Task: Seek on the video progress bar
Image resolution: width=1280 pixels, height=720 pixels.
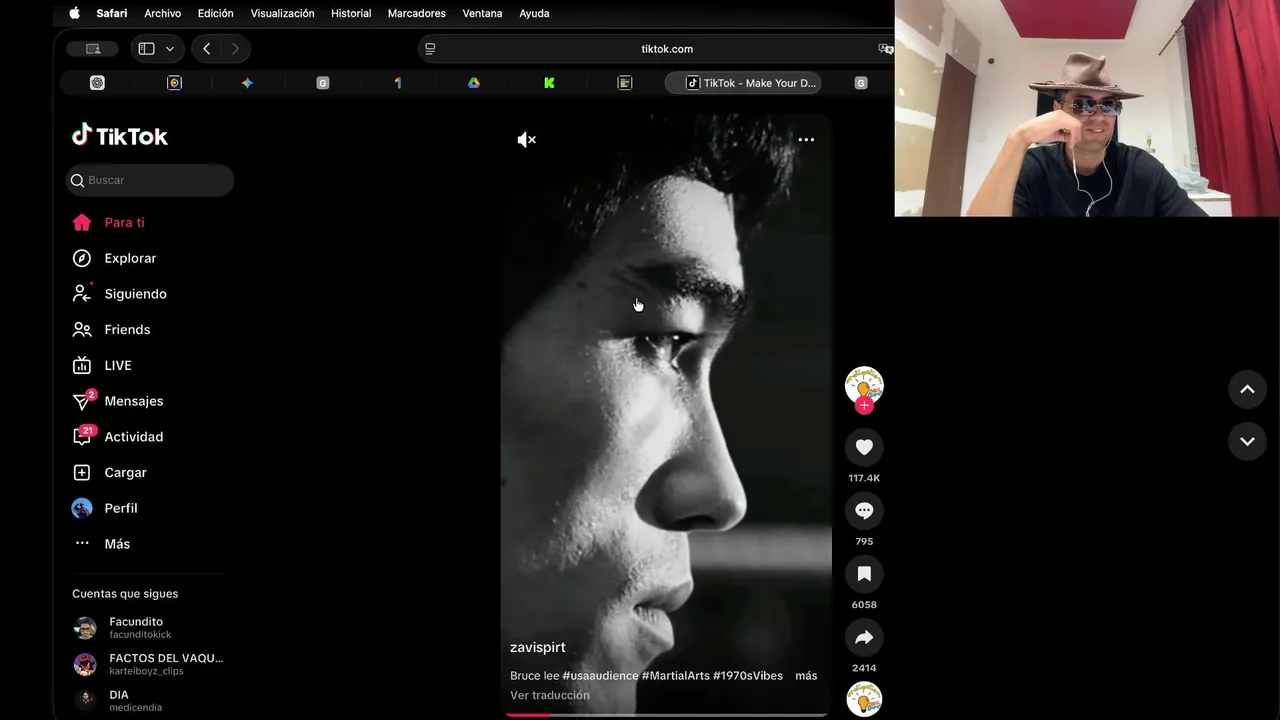Action: click(666, 715)
